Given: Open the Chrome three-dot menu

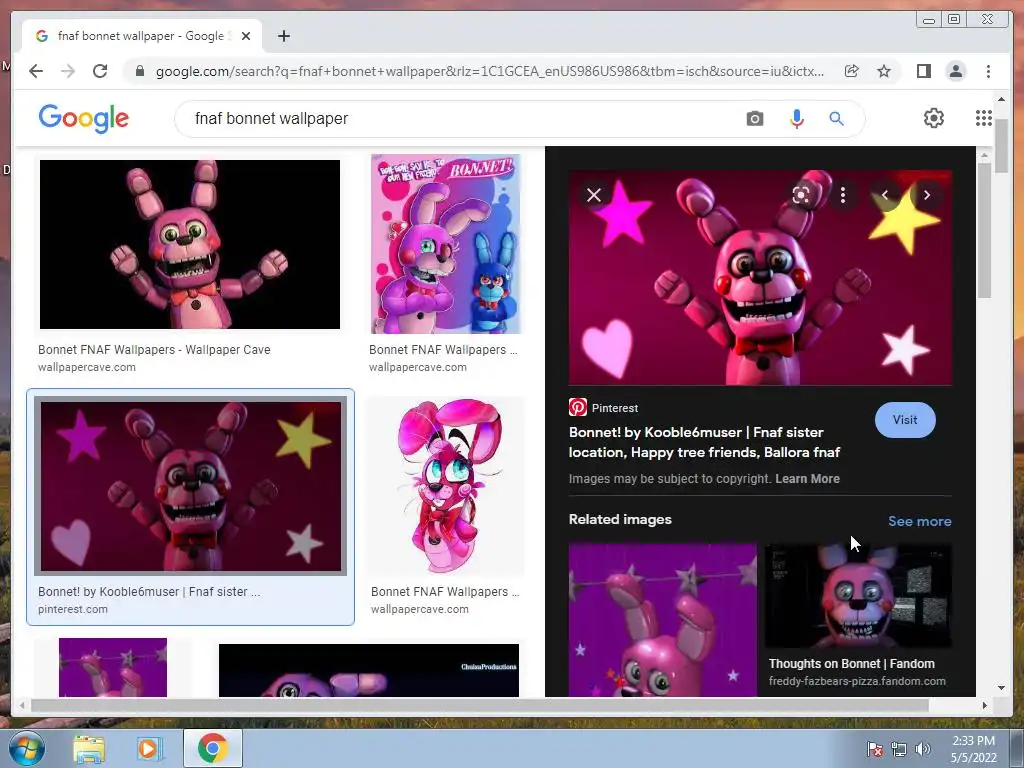Looking at the screenshot, I should pyautogui.click(x=988, y=71).
